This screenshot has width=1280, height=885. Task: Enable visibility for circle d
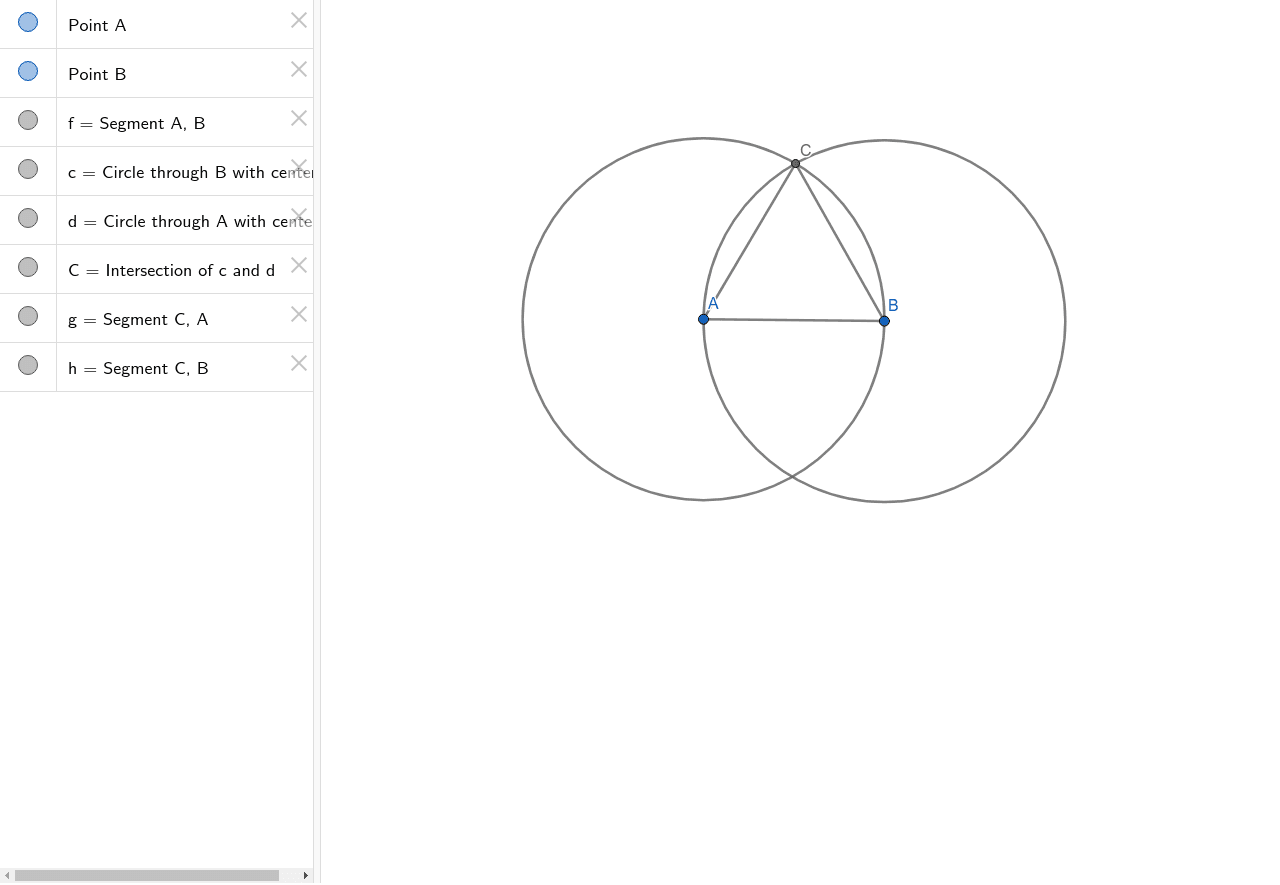[27, 217]
